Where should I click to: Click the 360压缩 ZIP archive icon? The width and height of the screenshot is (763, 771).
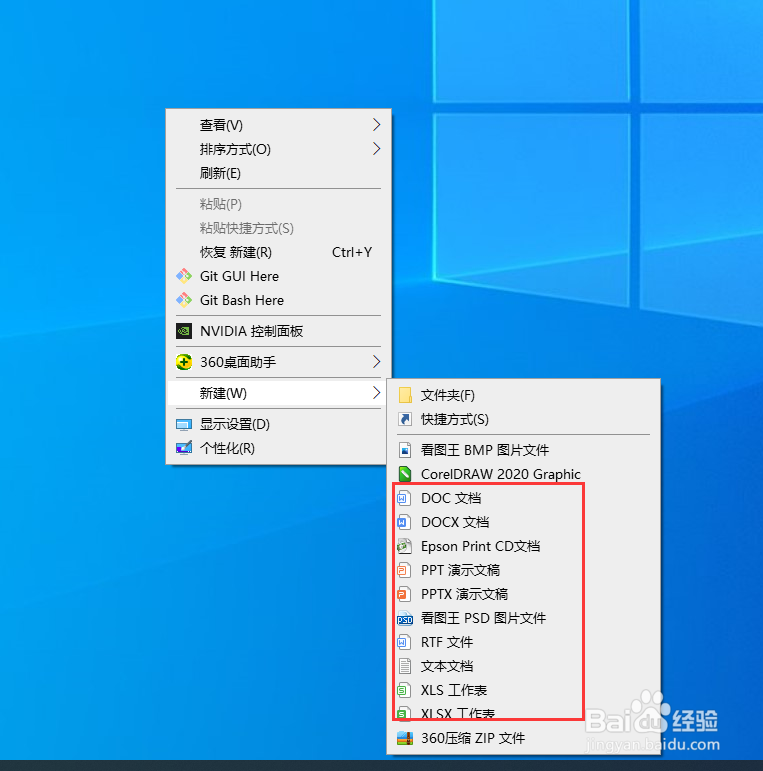point(405,739)
